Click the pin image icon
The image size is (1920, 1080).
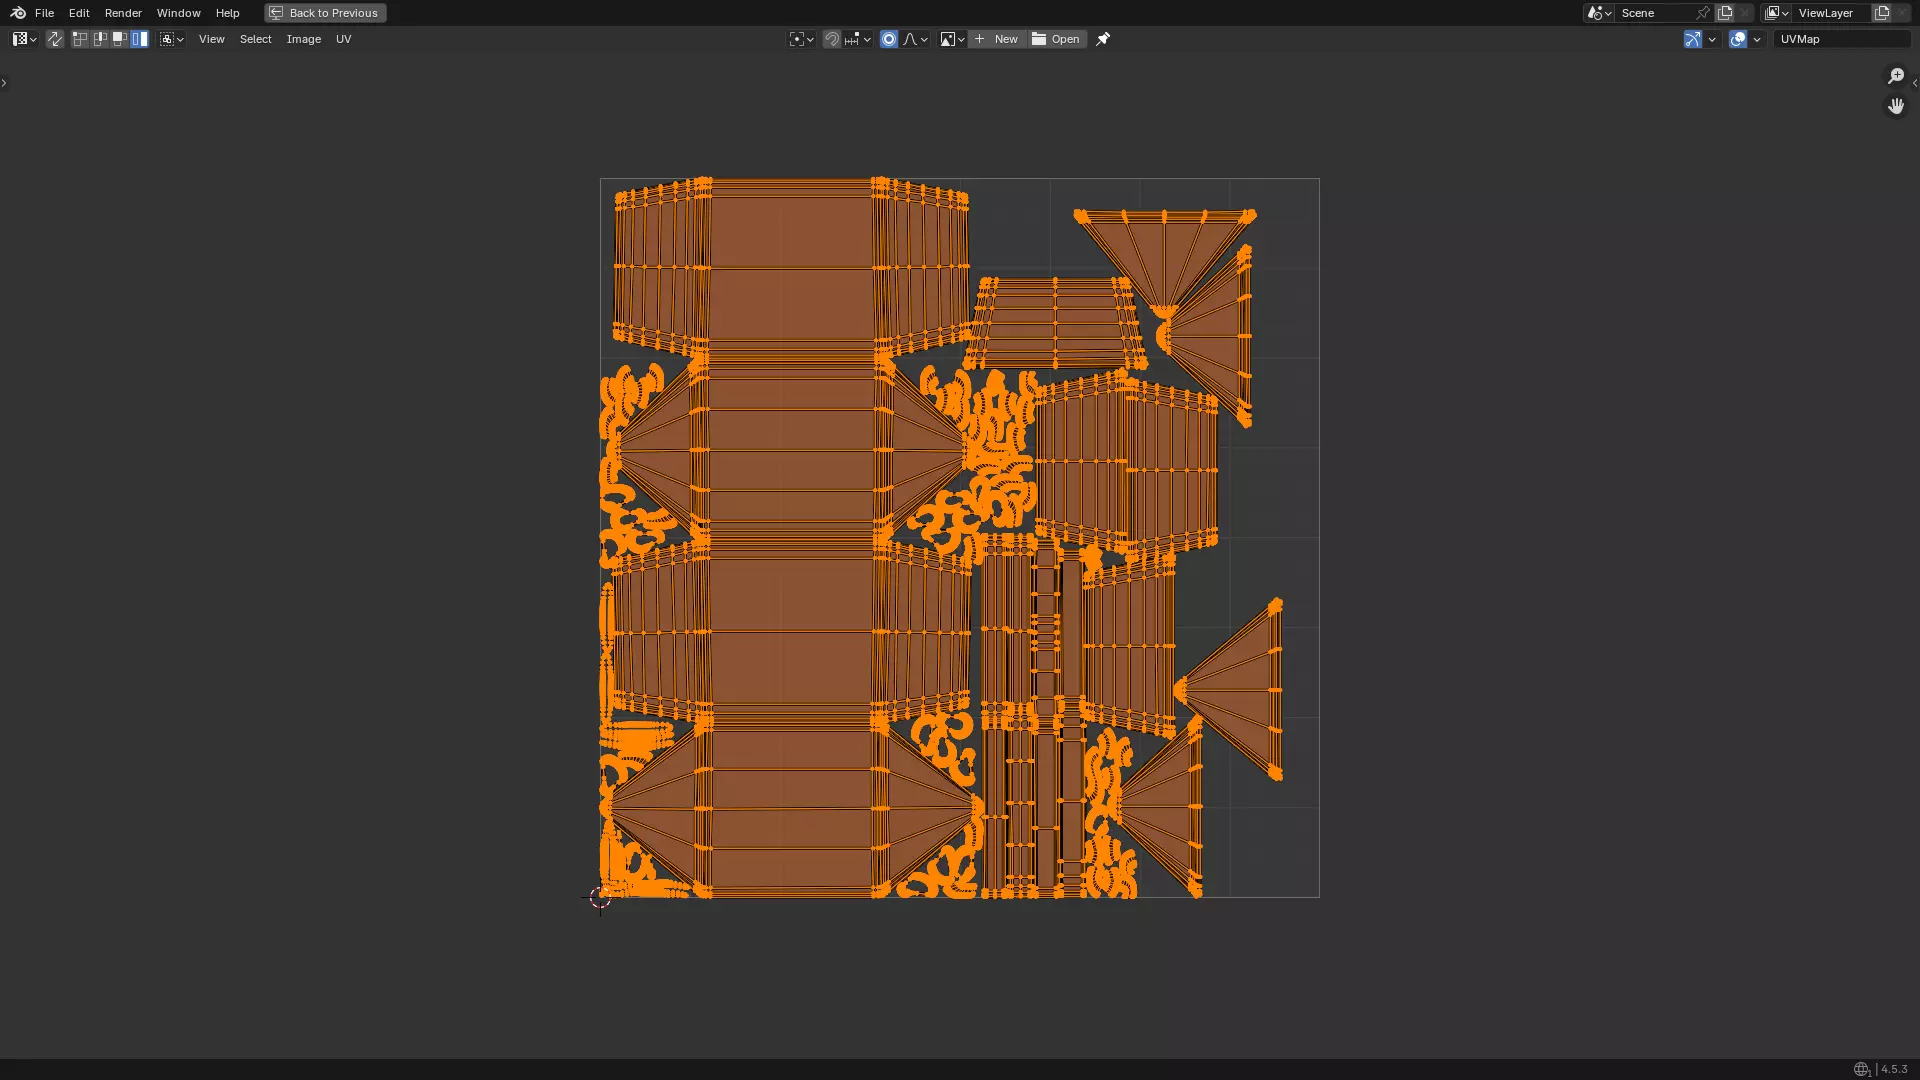tap(1103, 39)
